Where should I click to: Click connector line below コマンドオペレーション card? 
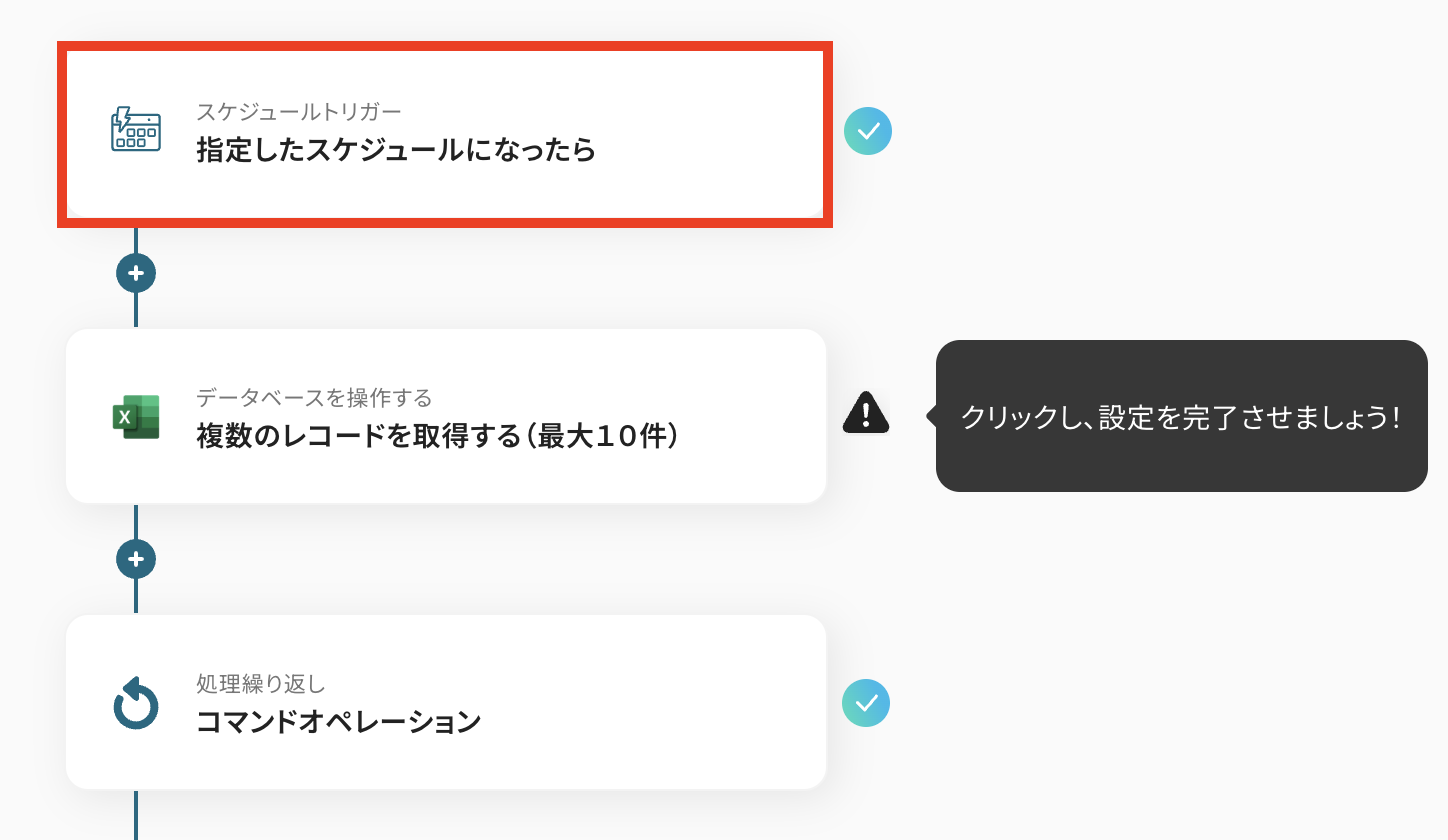136,815
